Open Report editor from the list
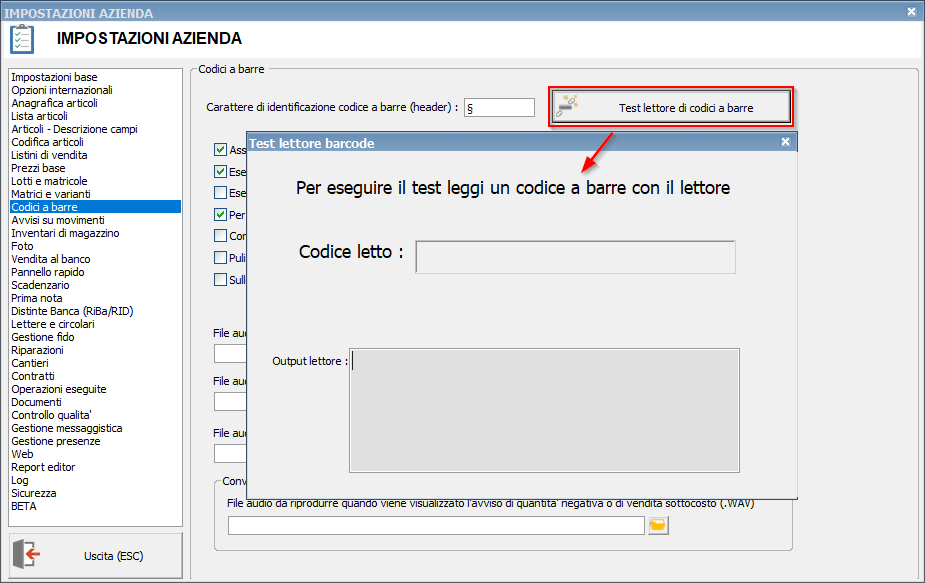 [43, 467]
